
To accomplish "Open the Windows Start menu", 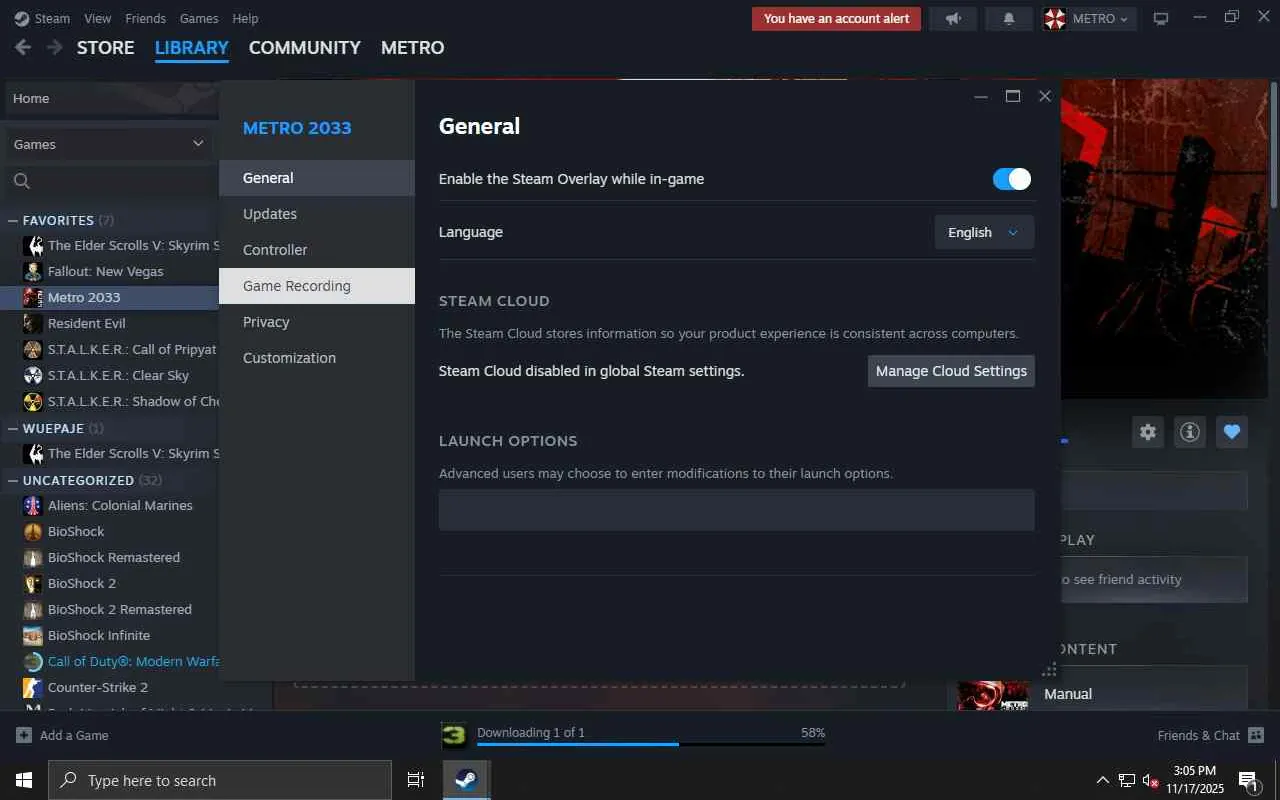I will coord(24,780).
